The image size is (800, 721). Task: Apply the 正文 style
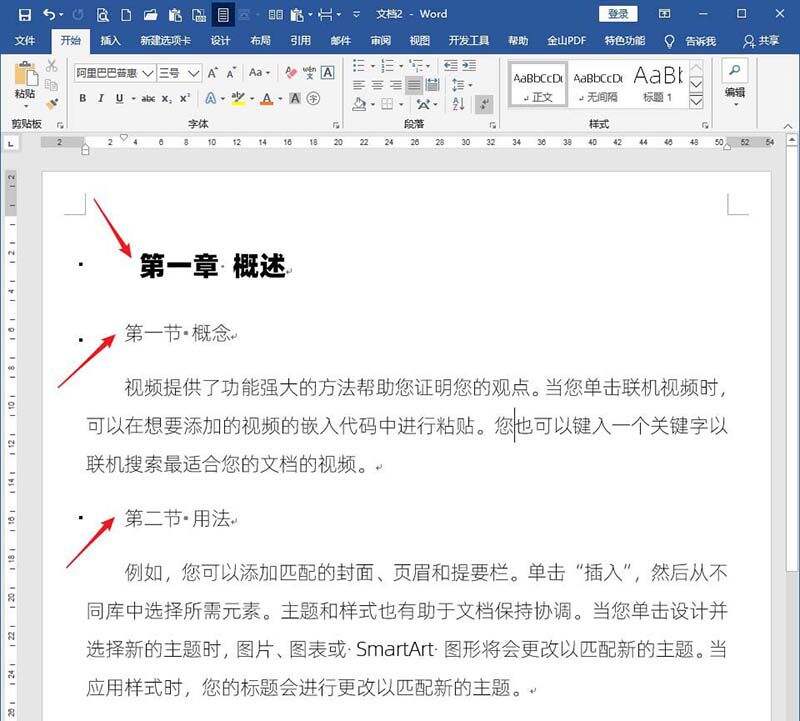point(538,84)
